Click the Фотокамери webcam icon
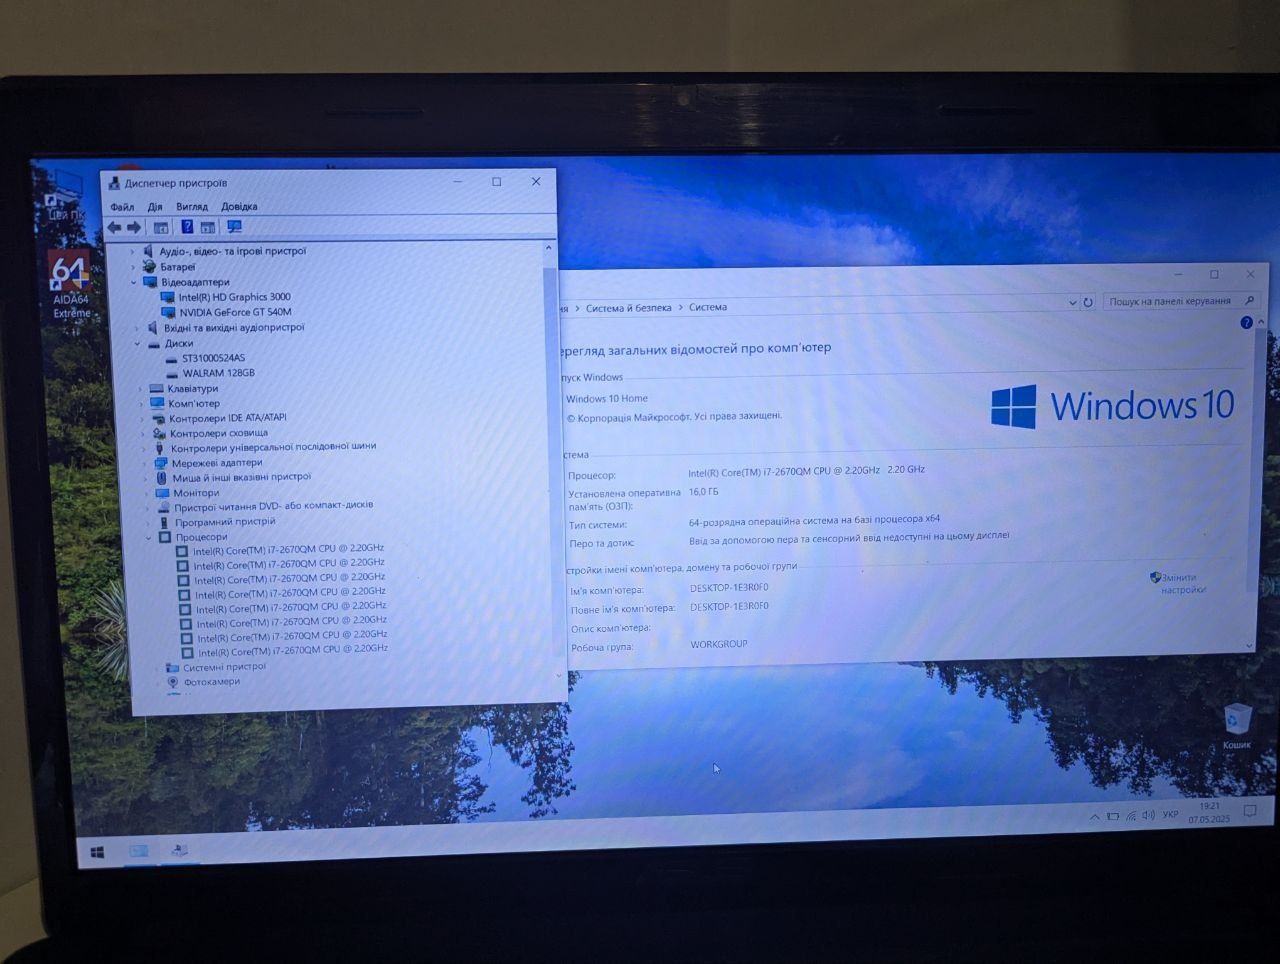The width and height of the screenshot is (1280, 964). [x=173, y=682]
